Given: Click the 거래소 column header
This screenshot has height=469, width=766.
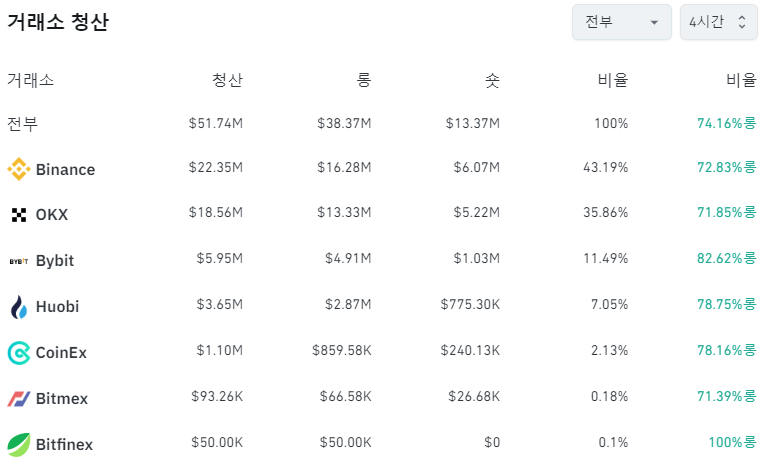Looking at the screenshot, I should [30, 80].
